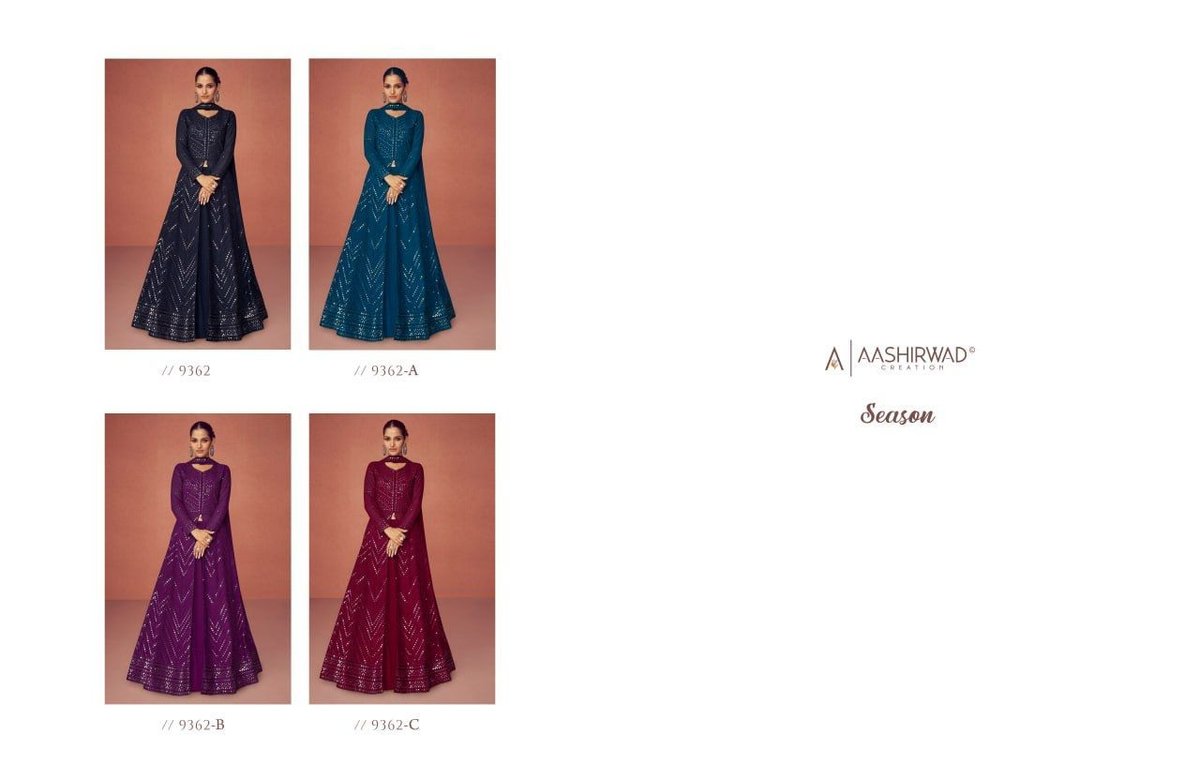Click the Aashirwad triangular 'A' logo icon
The height and width of the screenshot is (763, 1200).
(x=834, y=358)
